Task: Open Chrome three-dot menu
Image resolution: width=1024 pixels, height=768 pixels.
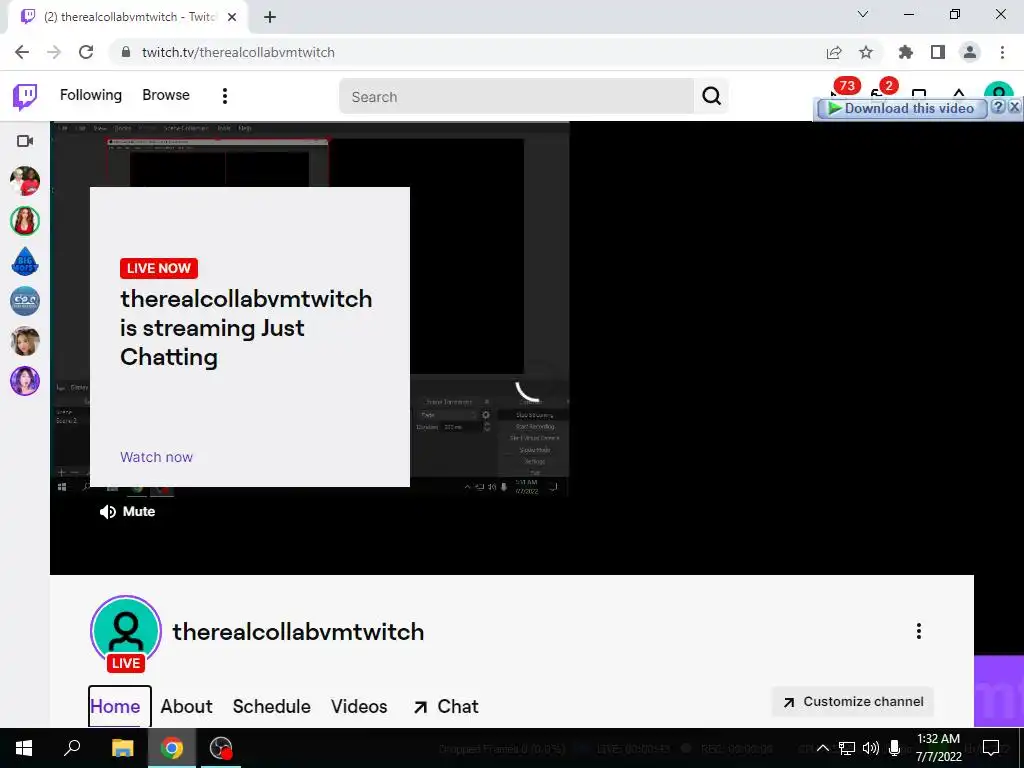Action: (x=1002, y=52)
